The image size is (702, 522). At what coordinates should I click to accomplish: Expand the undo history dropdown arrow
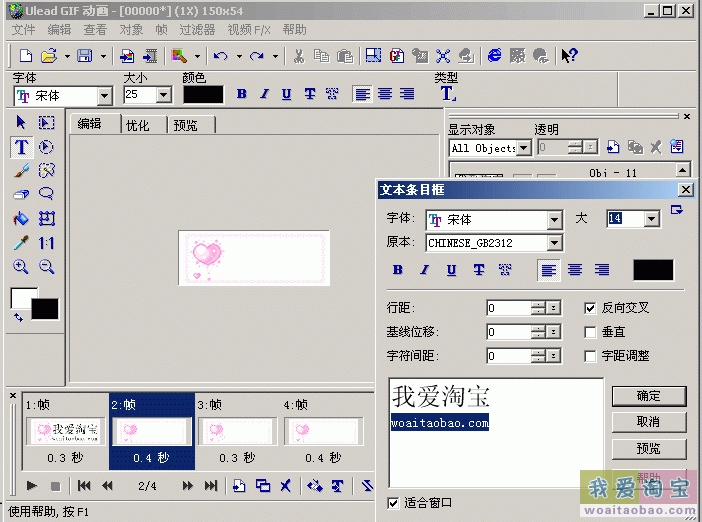[x=239, y=56]
